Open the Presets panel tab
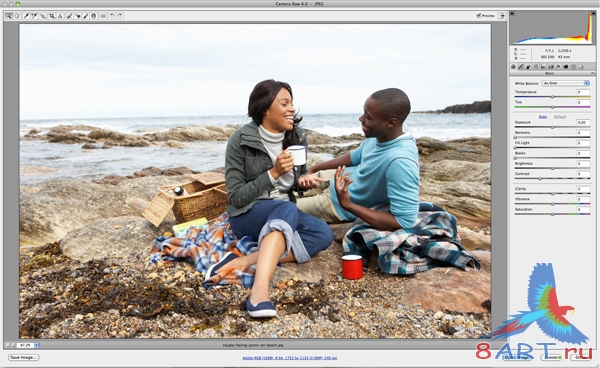This screenshot has width=600, height=368. [x=573, y=67]
